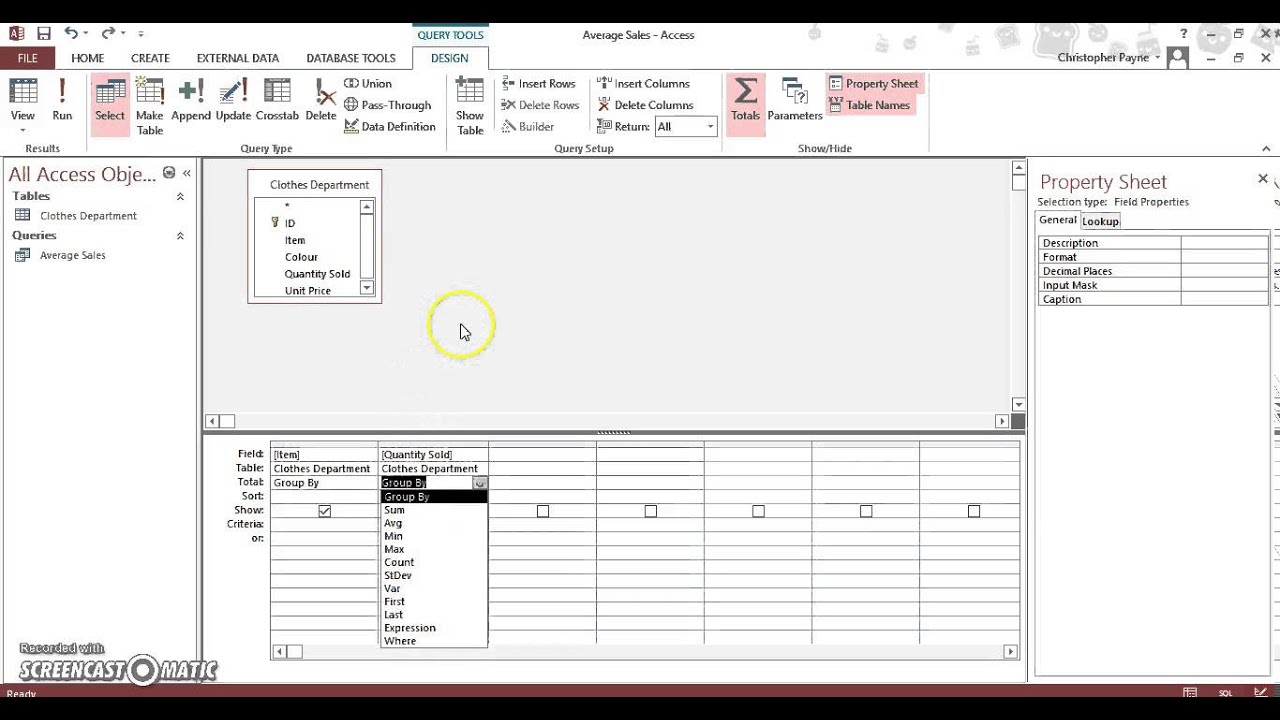Toggle the Property Sheet pane
This screenshot has height=720, width=1280.
tap(874, 84)
